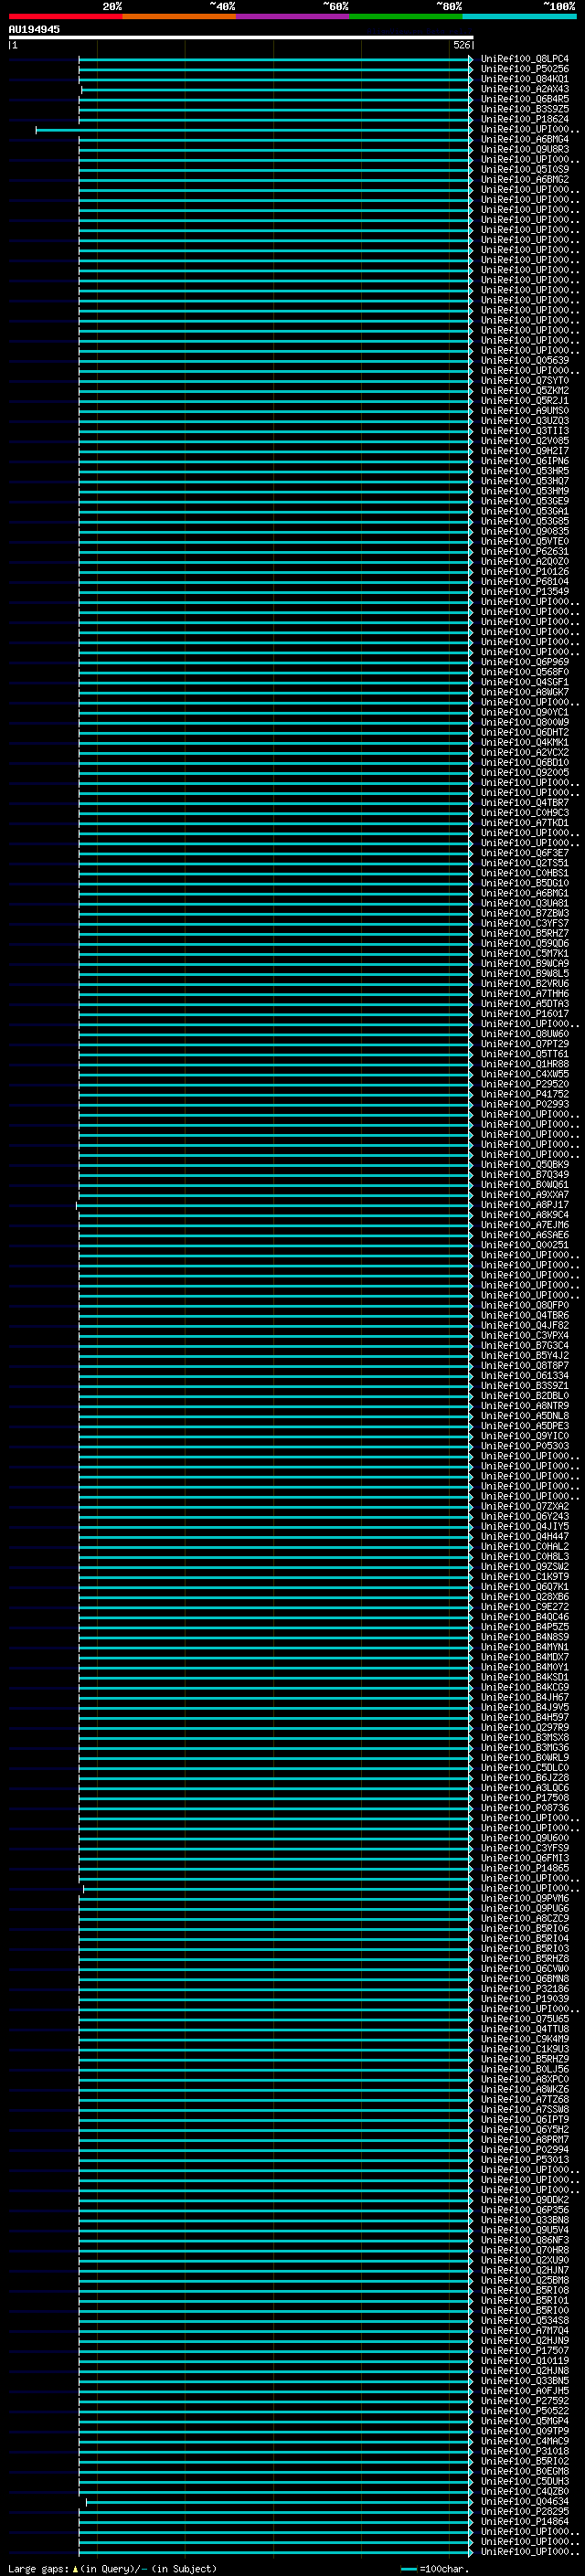This screenshot has height=2576, width=585.
Task: Select label UniRef100_P68104
Action: tap(525, 581)
